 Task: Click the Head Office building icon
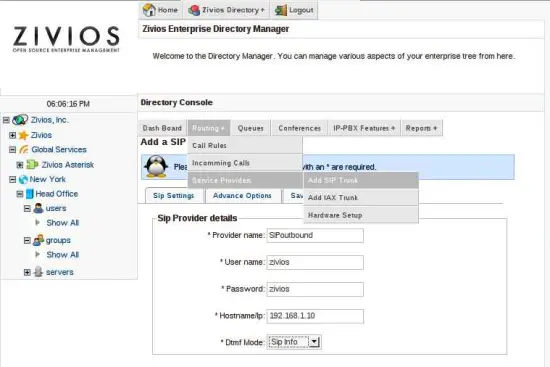[30, 194]
